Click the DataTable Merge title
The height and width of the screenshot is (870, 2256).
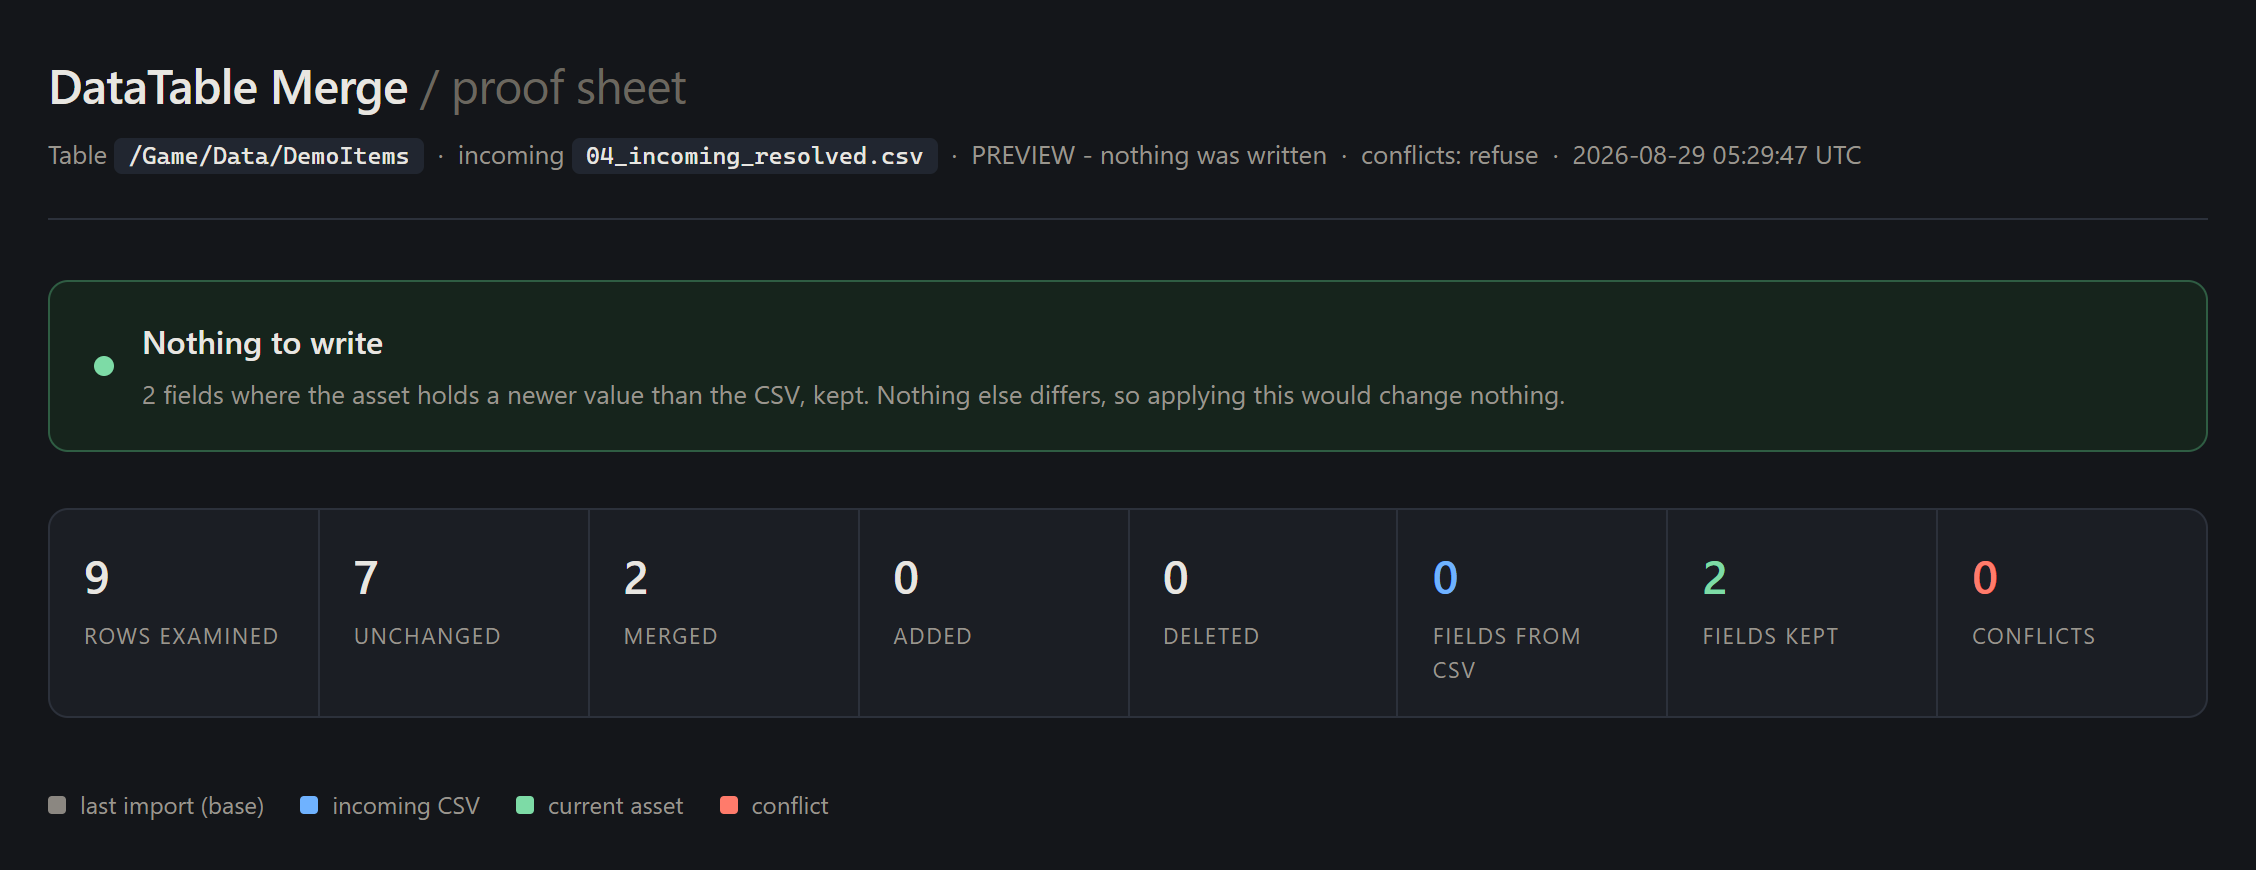click(229, 88)
